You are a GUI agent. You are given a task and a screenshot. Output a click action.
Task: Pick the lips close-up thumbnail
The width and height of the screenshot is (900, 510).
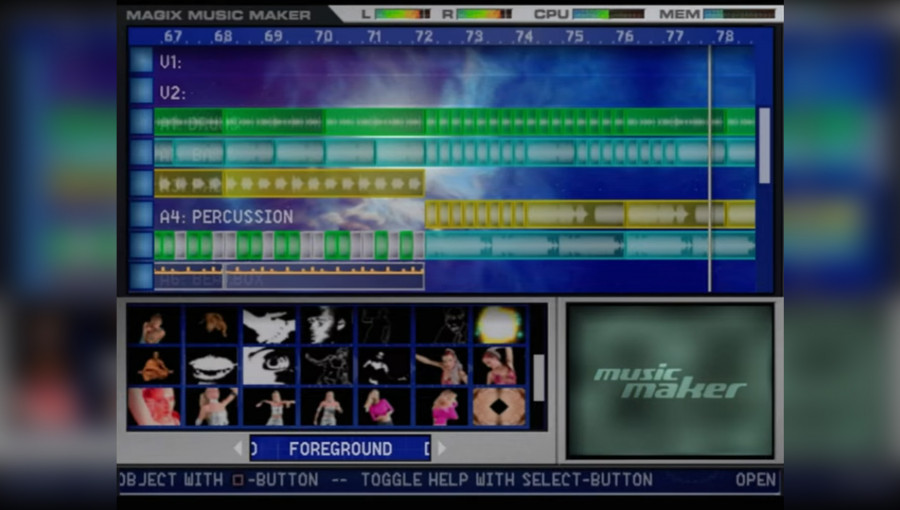coord(212,366)
